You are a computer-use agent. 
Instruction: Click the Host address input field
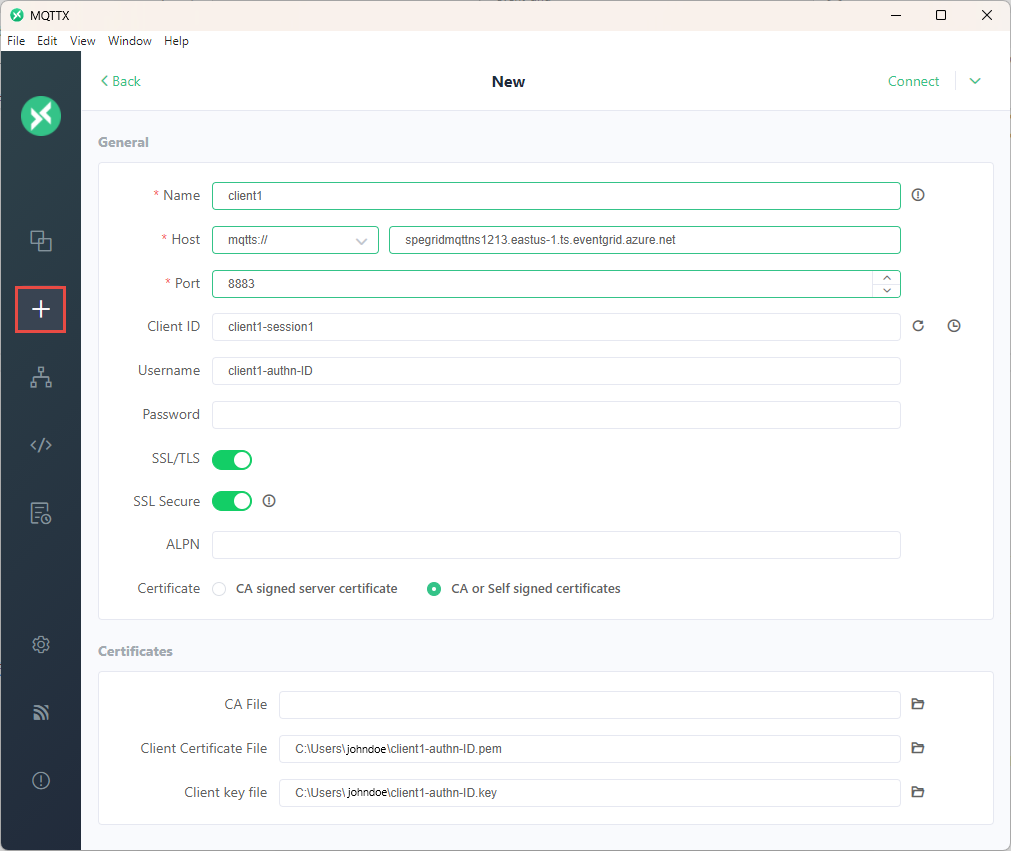(x=645, y=240)
